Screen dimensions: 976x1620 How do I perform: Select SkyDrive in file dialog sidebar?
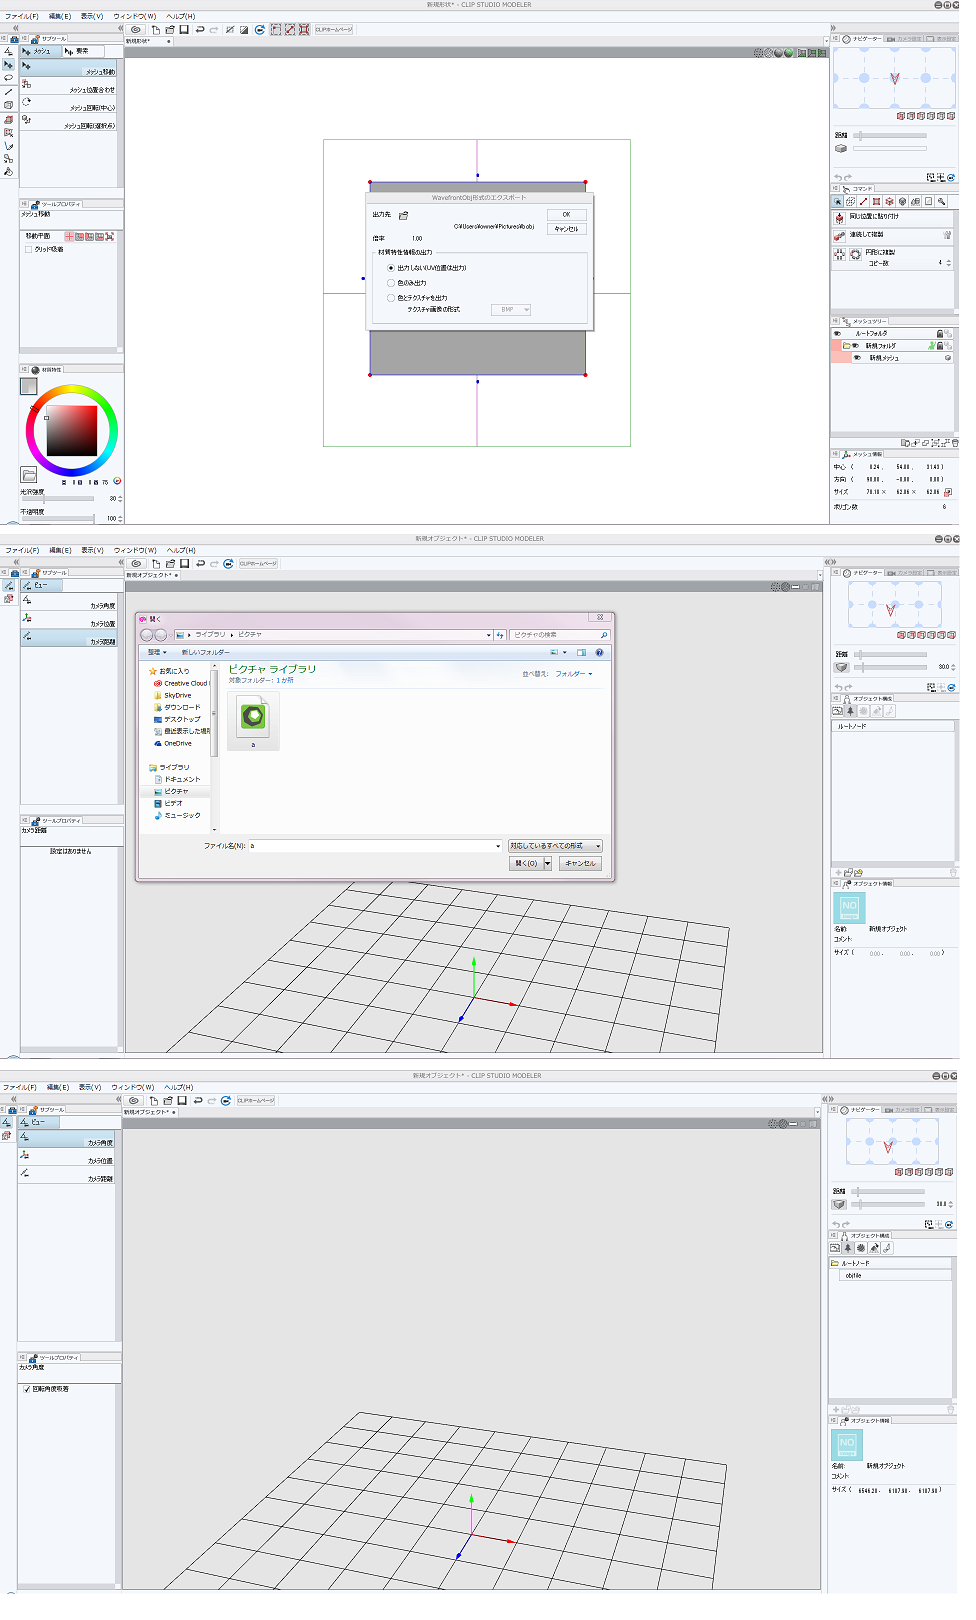(x=173, y=695)
